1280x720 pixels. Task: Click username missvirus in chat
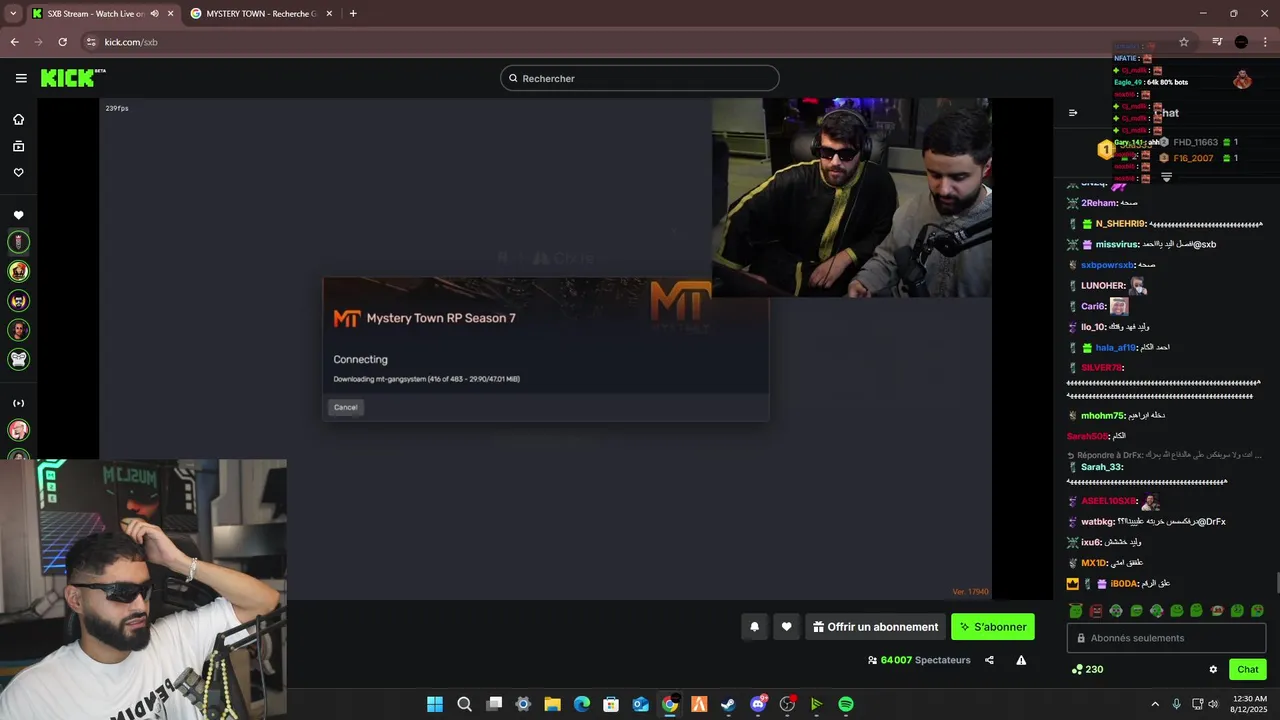click(1116, 244)
